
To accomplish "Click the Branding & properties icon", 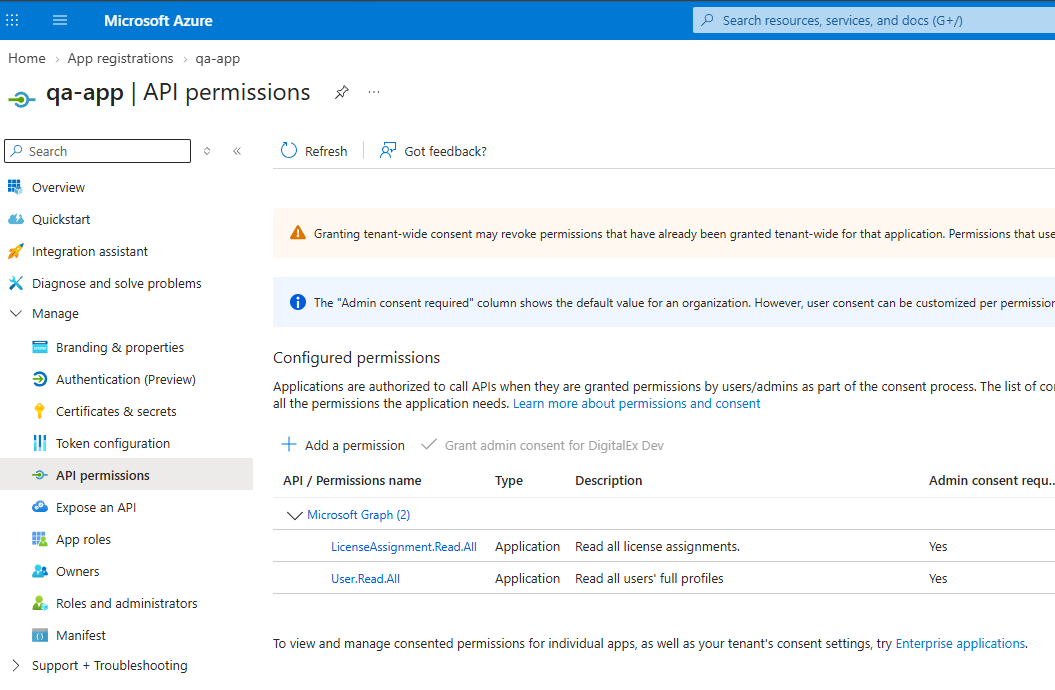I will 40,347.
